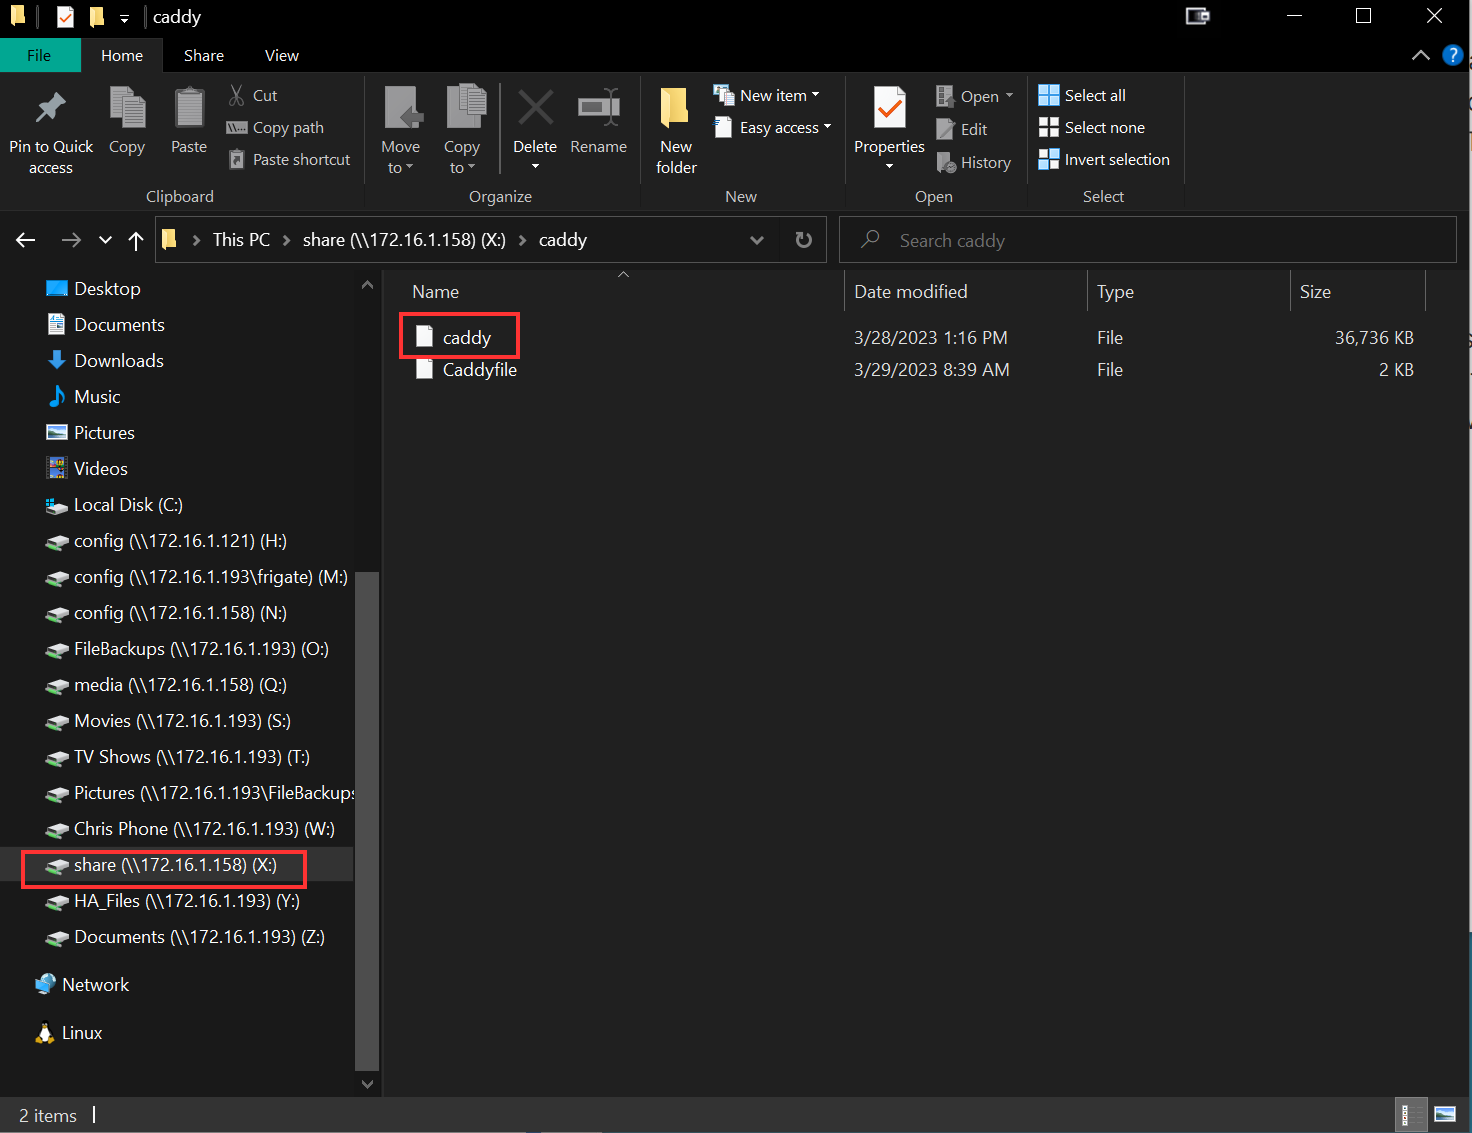Click the Search caddy input field
The width and height of the screenshot is (1472, 1133).
pyautogui.click(x=1160, y=240)
